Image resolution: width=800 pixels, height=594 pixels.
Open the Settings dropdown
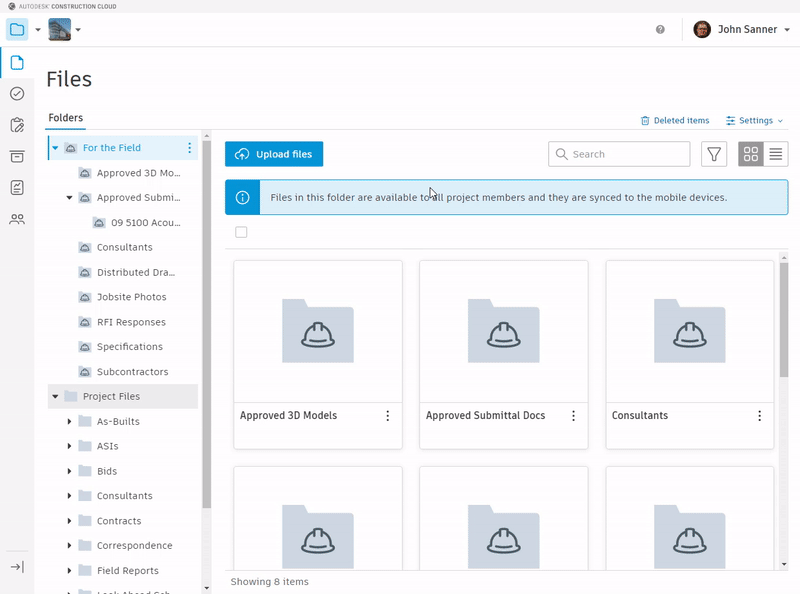click(754, 120)
